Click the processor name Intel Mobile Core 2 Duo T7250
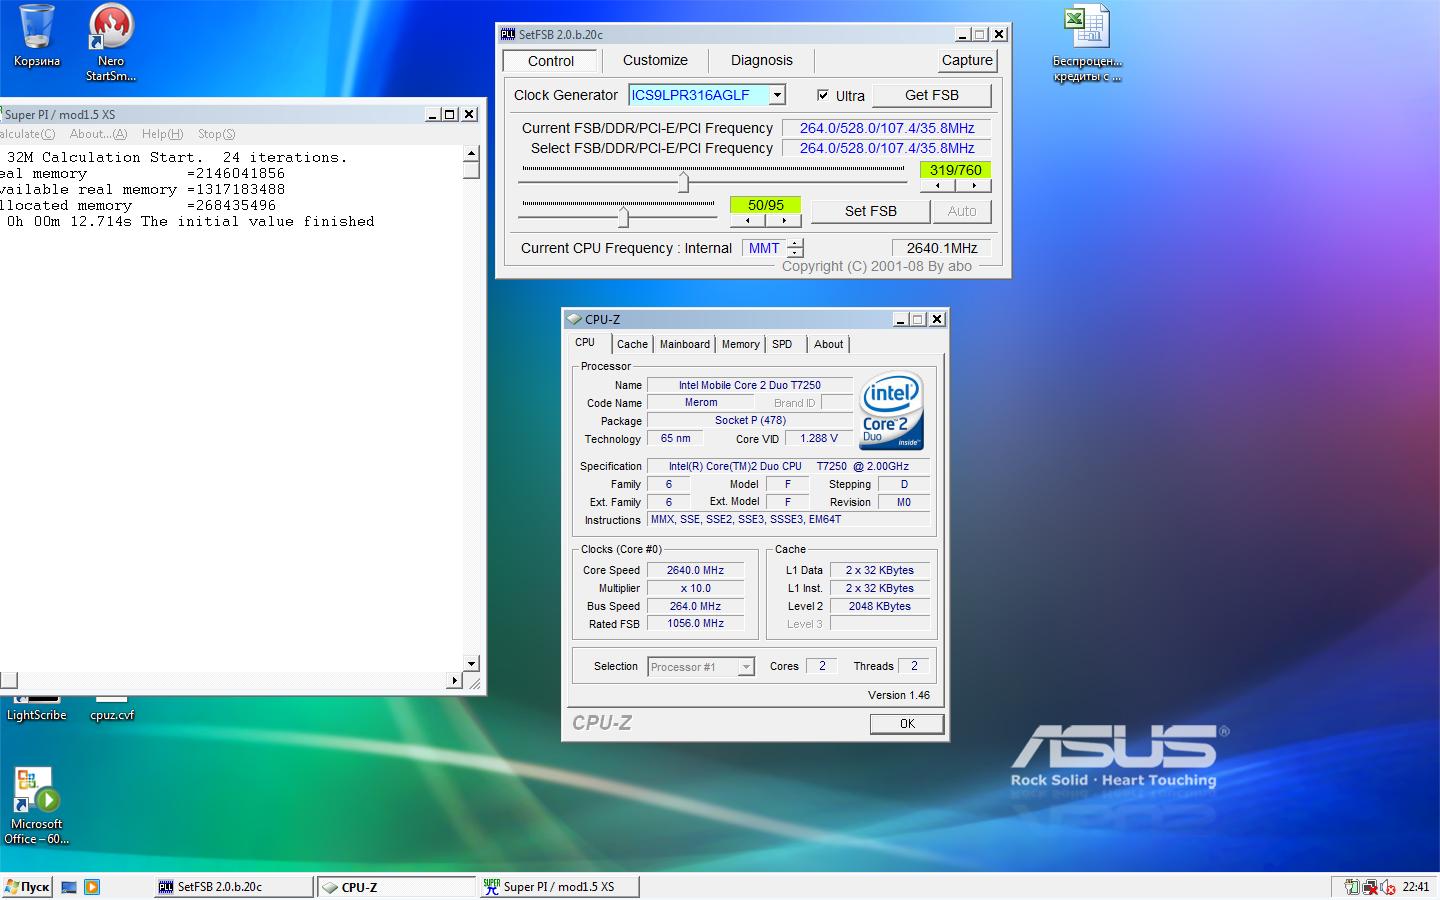 click(x=749, y=385)
